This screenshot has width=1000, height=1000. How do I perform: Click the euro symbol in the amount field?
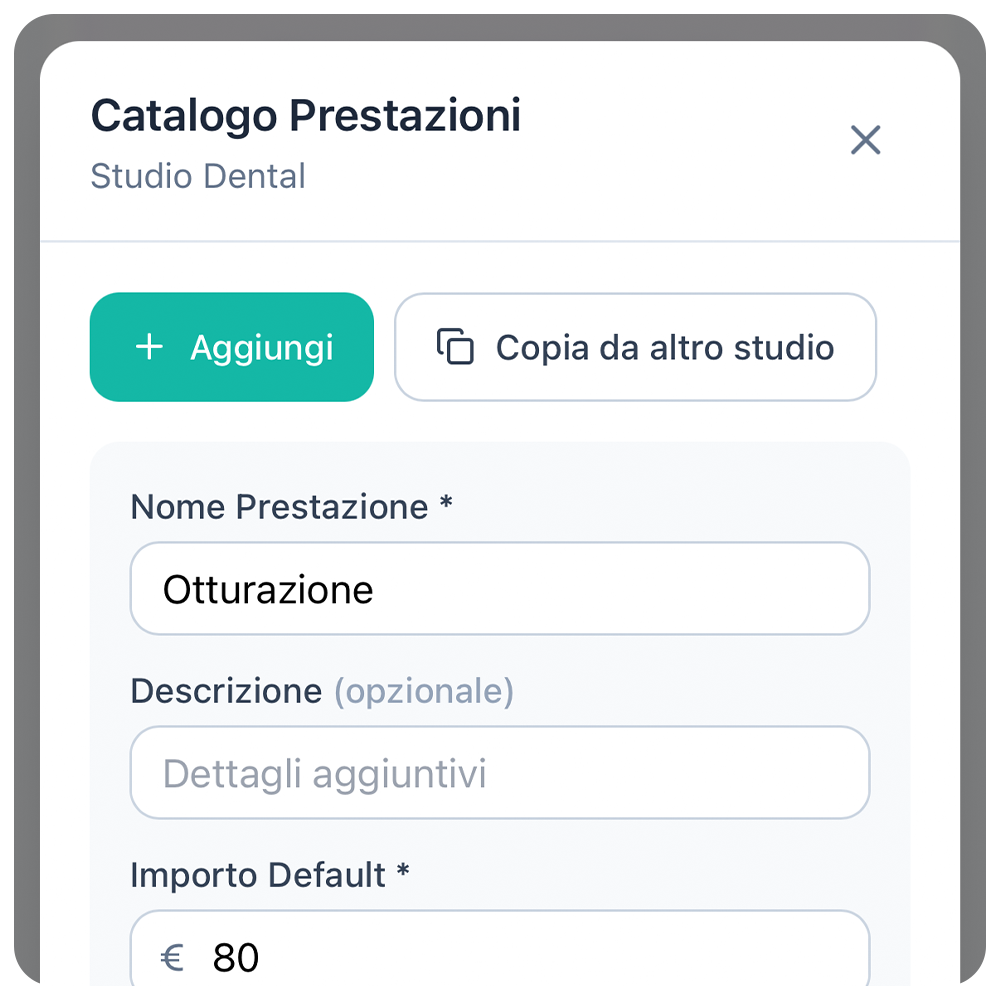pos(173,958)
